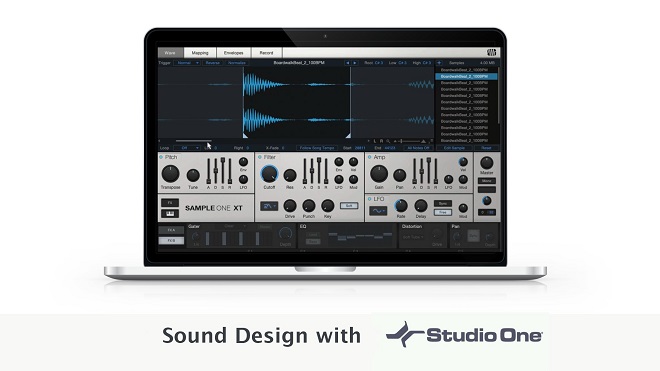The image size is (660, 371).
Task: Open the Distortion type dropdown
Action: (413, 237)
